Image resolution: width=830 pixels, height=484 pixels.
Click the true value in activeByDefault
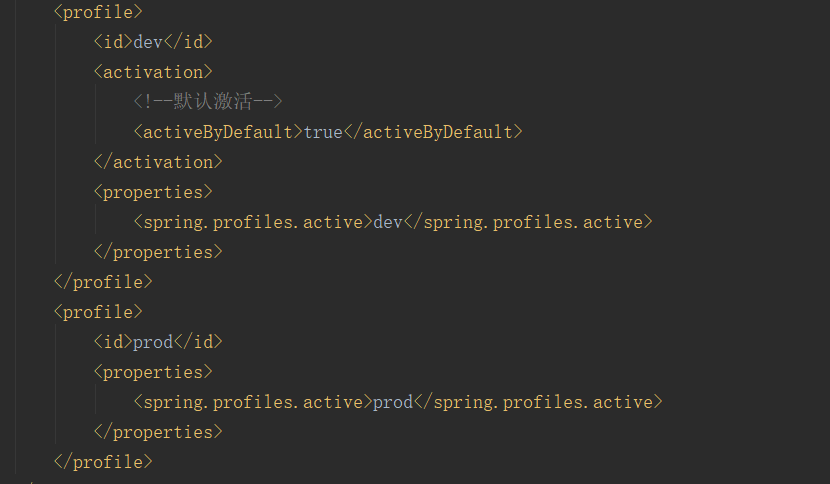pyautogui.click(x=323, y=132)
